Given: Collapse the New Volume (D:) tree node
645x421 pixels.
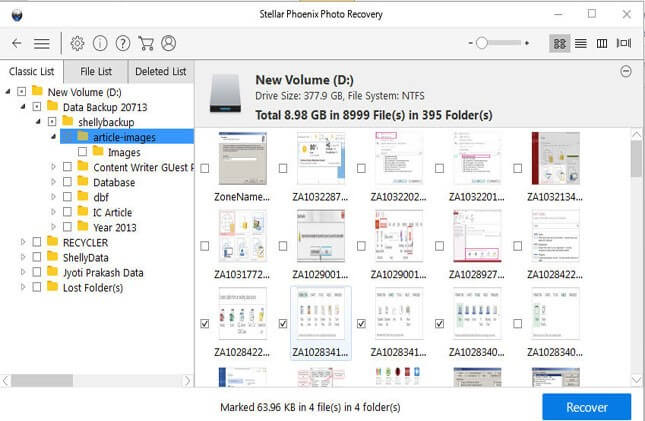Looking at the screenshot, I should (8, 92).
